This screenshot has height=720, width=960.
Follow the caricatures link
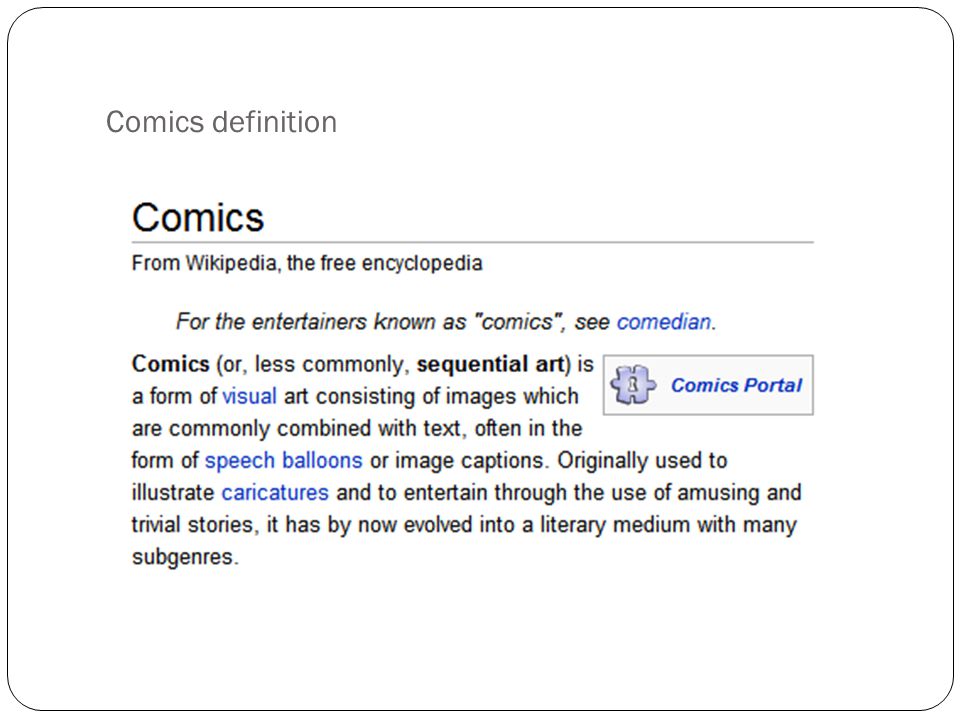(275, 492)
